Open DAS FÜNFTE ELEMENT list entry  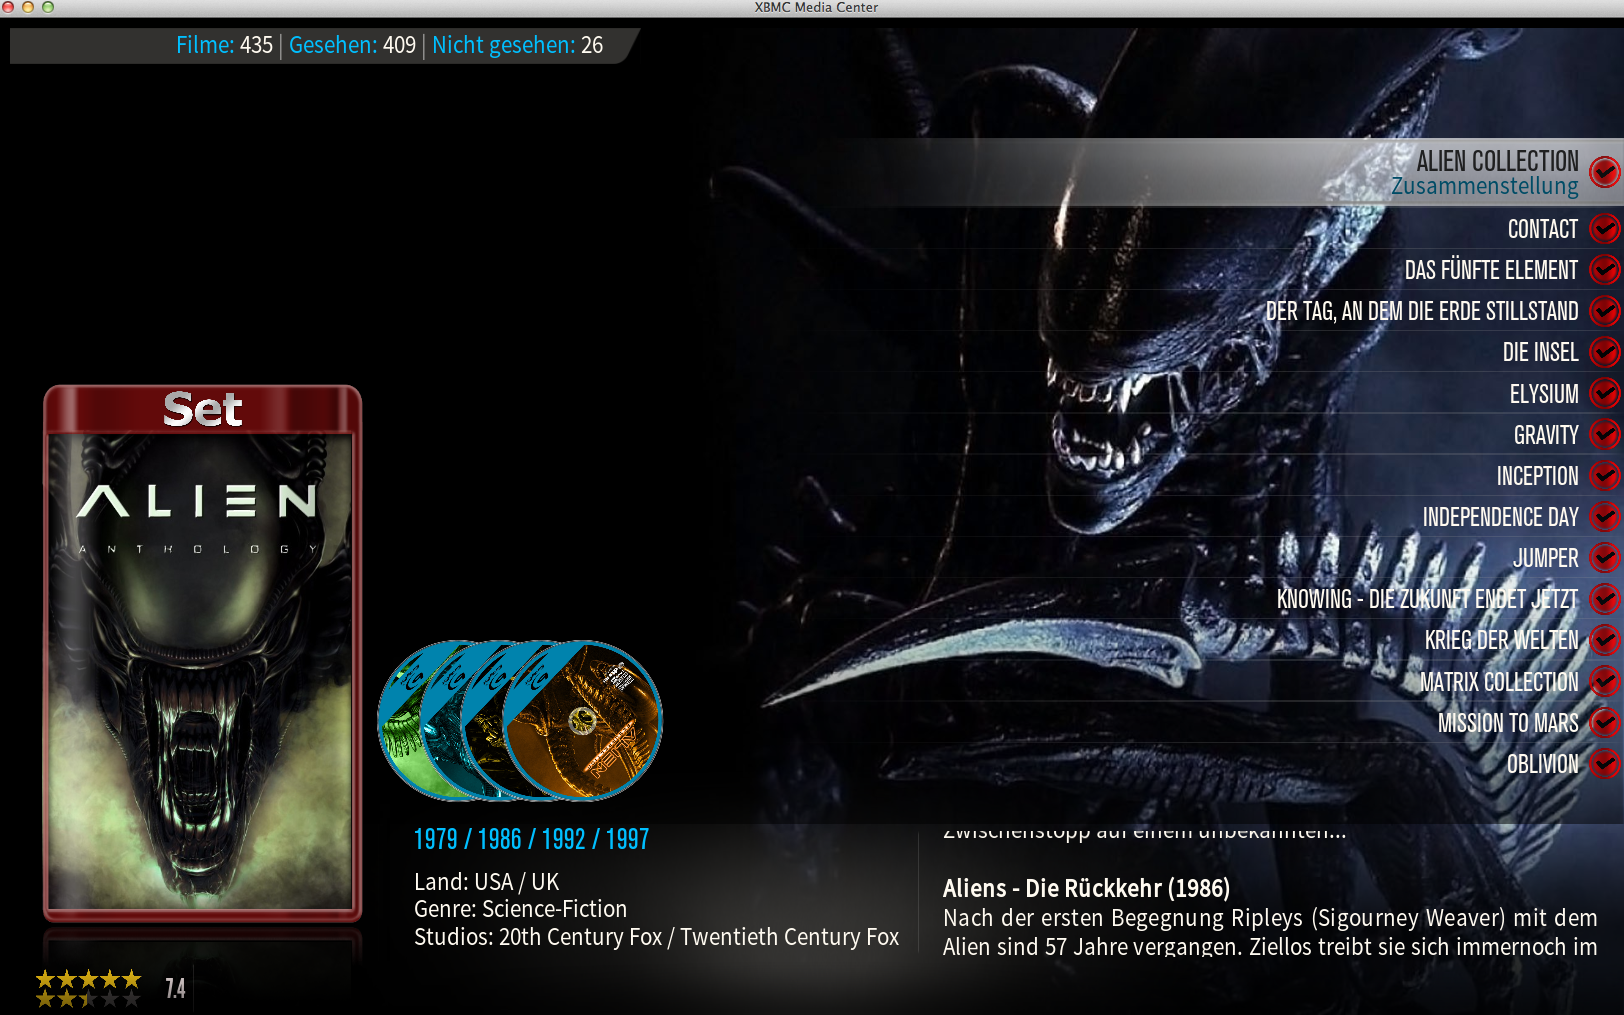1491,270
